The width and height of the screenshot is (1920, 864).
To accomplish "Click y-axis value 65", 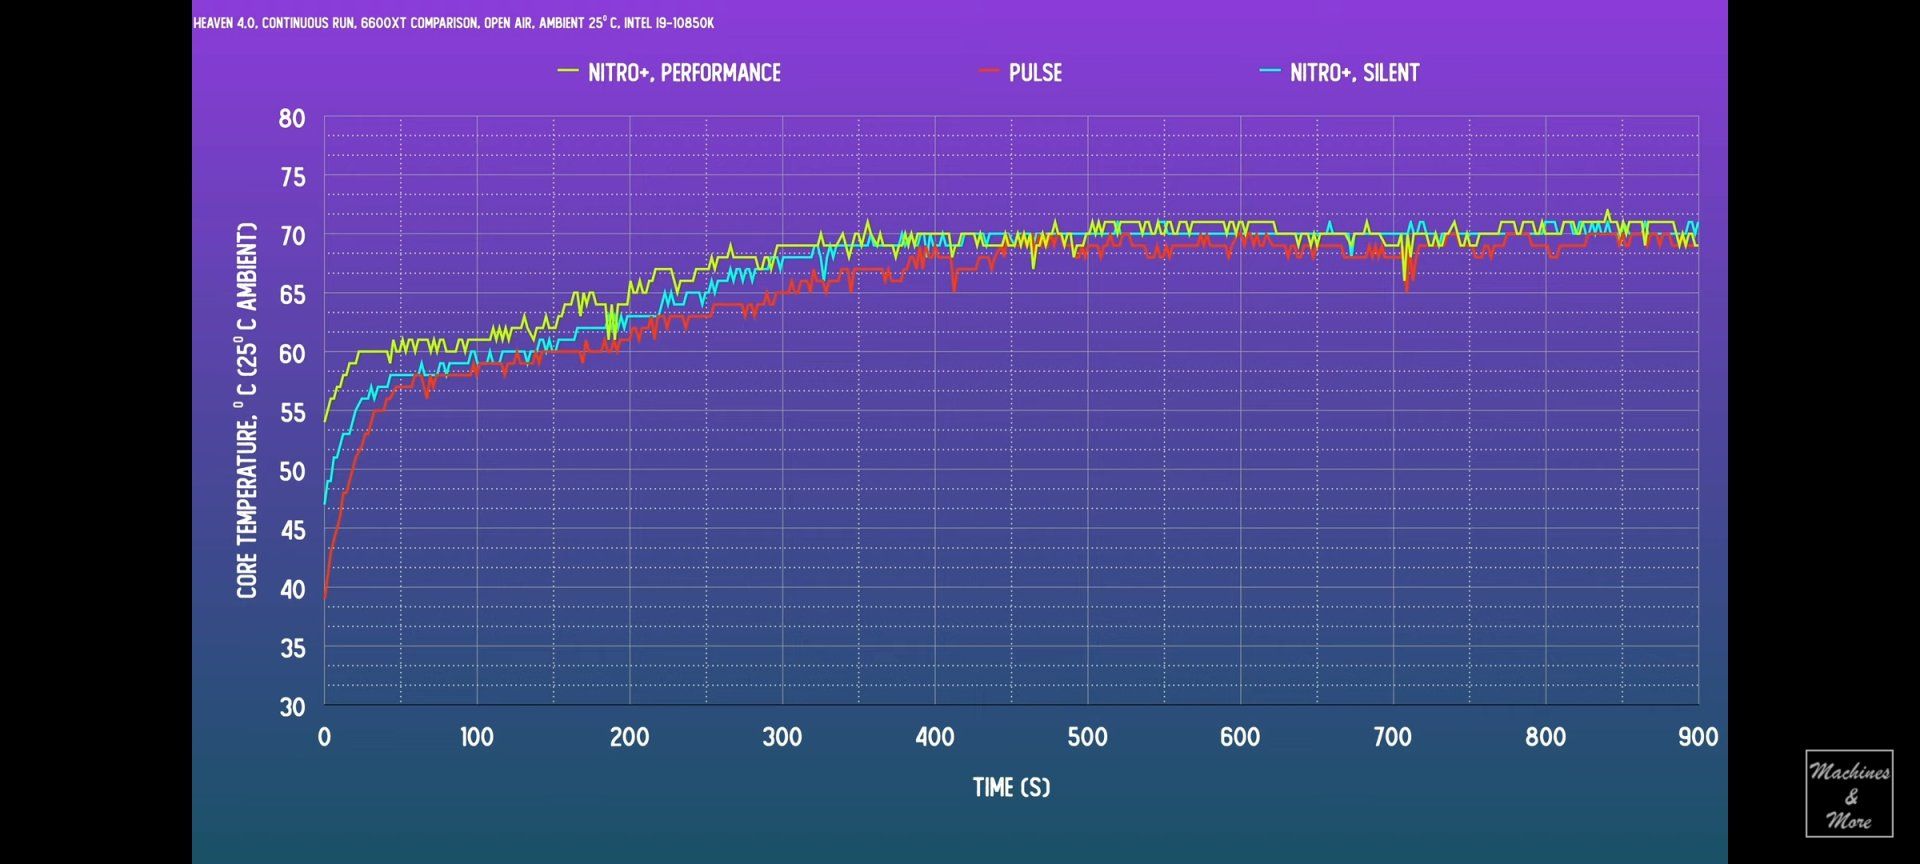I will pos(292,295).
